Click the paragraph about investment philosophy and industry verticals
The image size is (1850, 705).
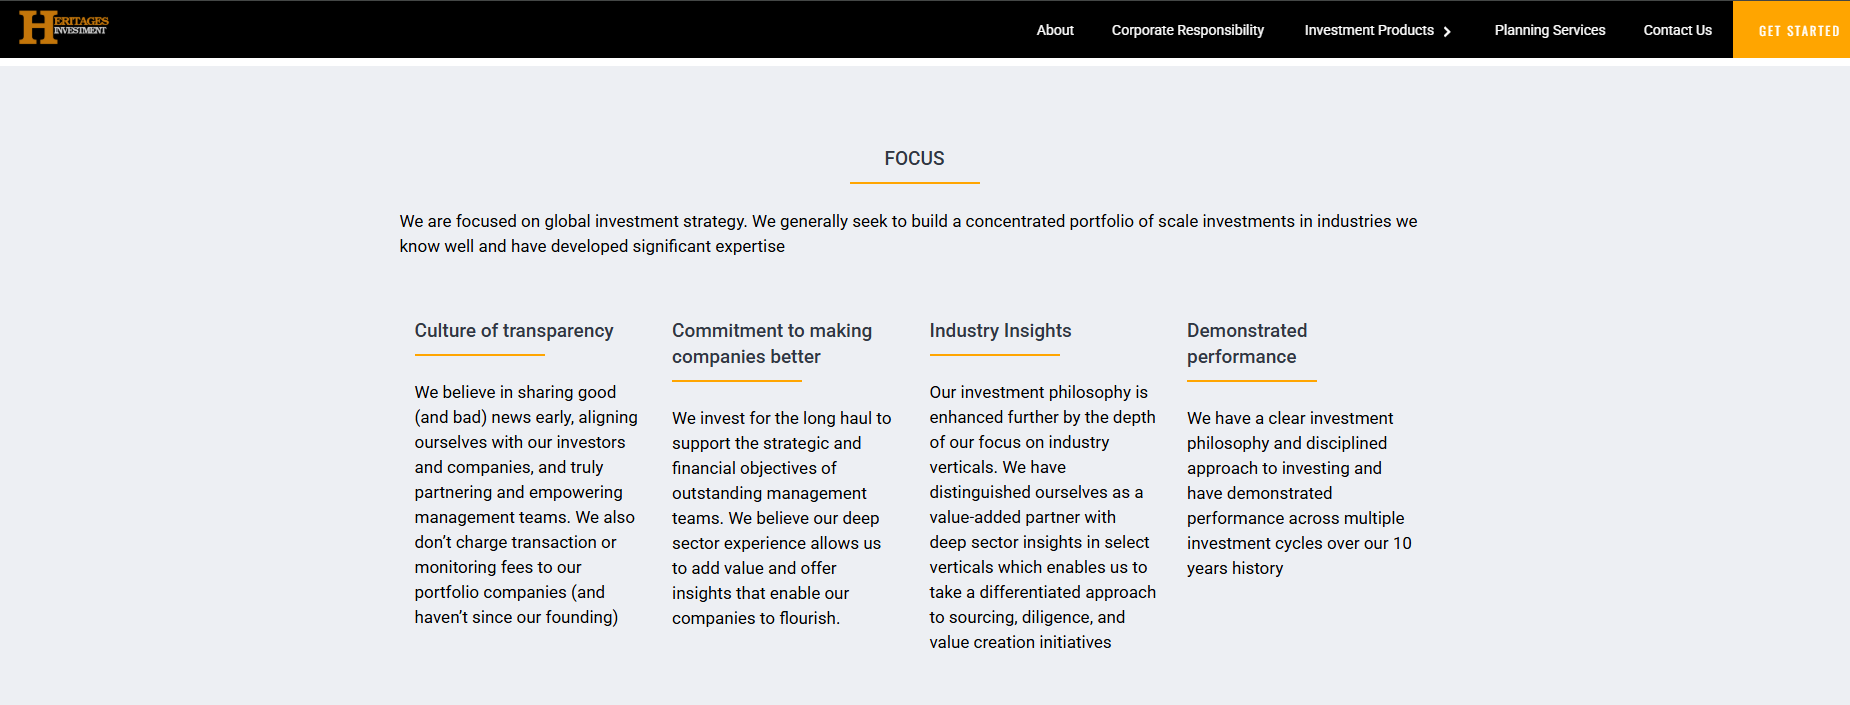pos(1042,517)
